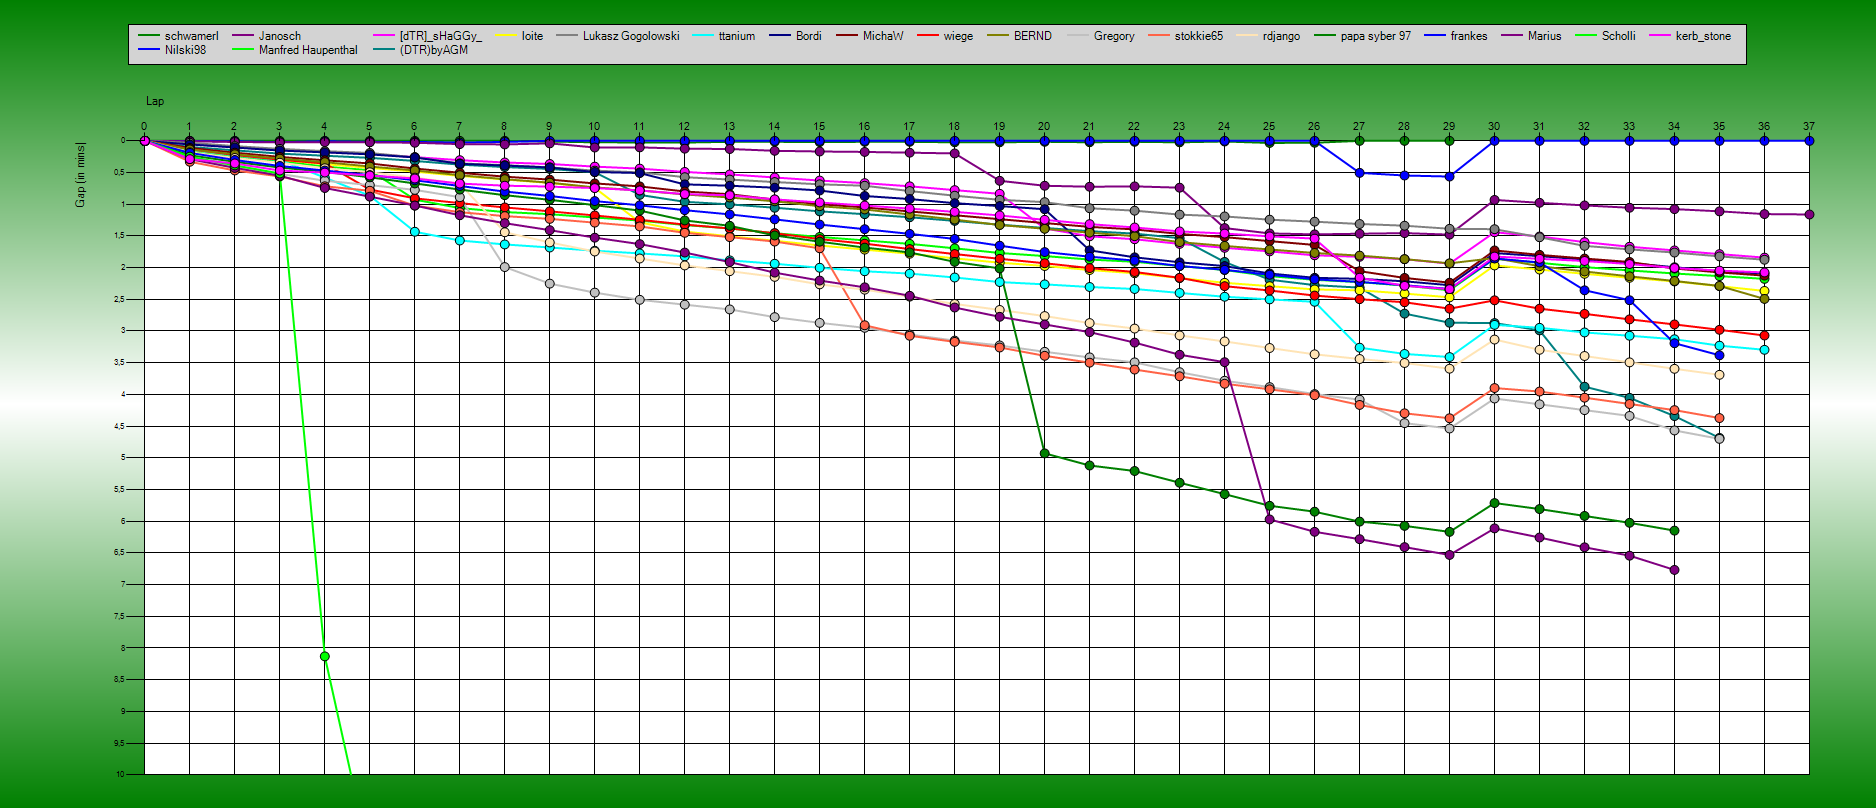
Task: Click the wiege legend entry
Action: tap(945, 36)
